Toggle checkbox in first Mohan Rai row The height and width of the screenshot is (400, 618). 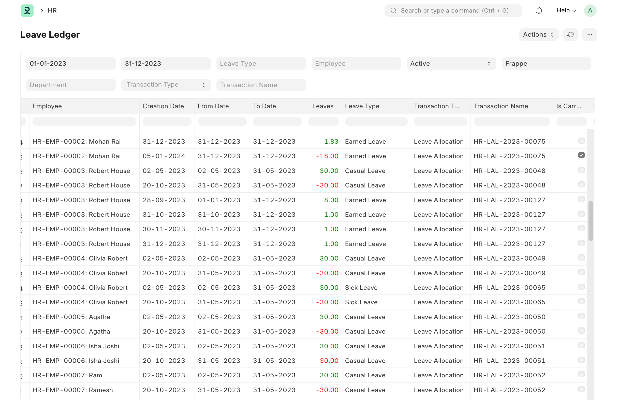(x=581, y=141)
